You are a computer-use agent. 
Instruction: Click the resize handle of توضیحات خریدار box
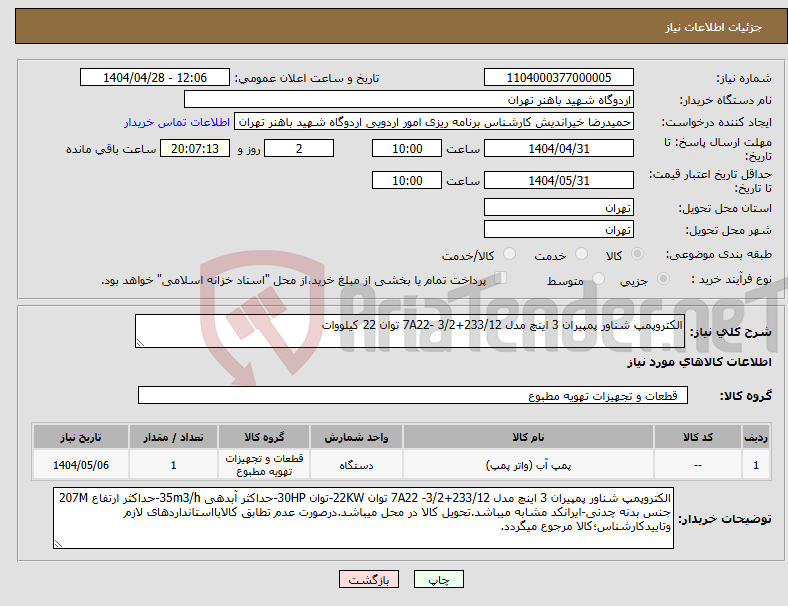point(58,544)
